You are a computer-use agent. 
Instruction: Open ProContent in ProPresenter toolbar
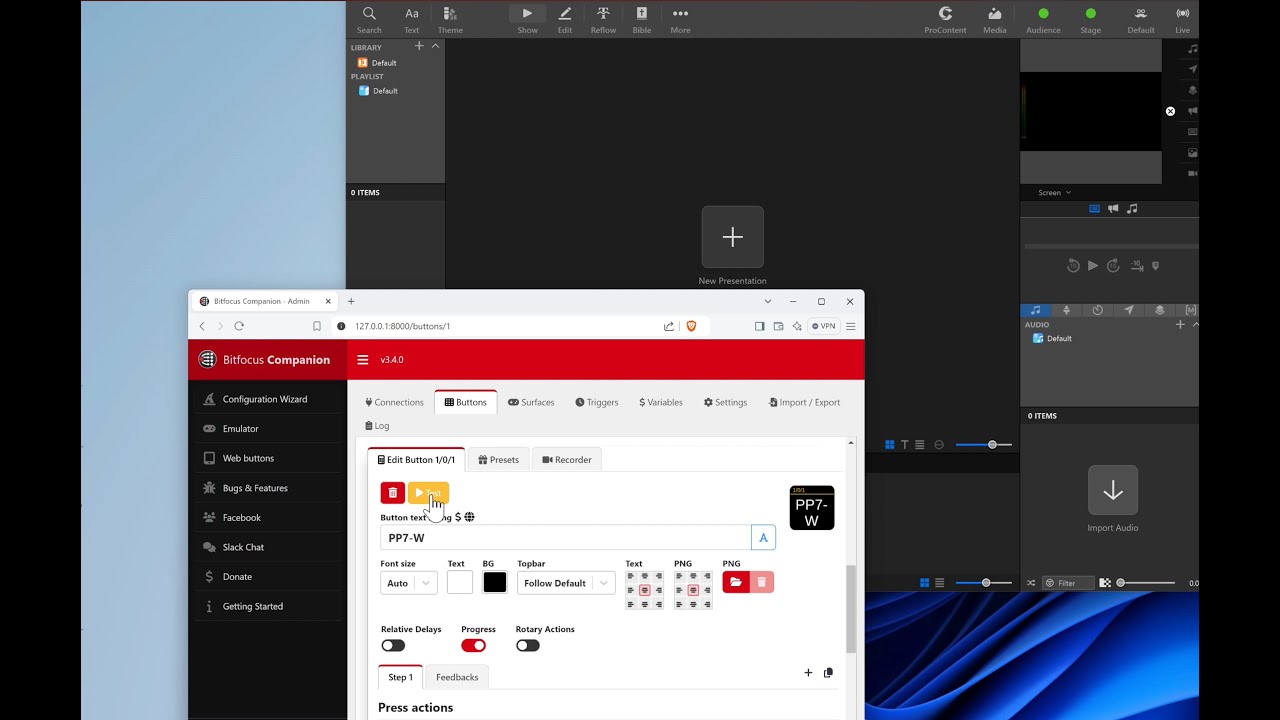(945, 19)
